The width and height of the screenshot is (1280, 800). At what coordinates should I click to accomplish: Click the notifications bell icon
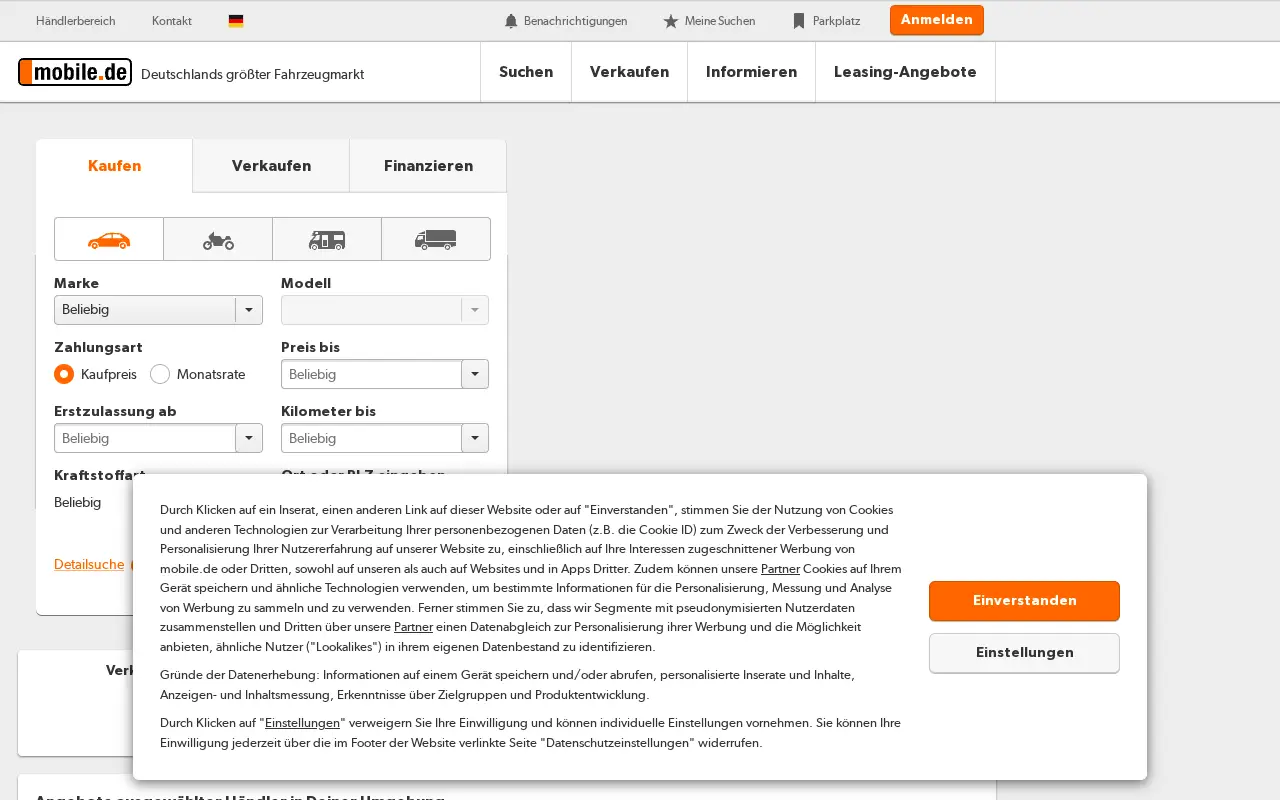pyautogui.click(x=511, y=21)
